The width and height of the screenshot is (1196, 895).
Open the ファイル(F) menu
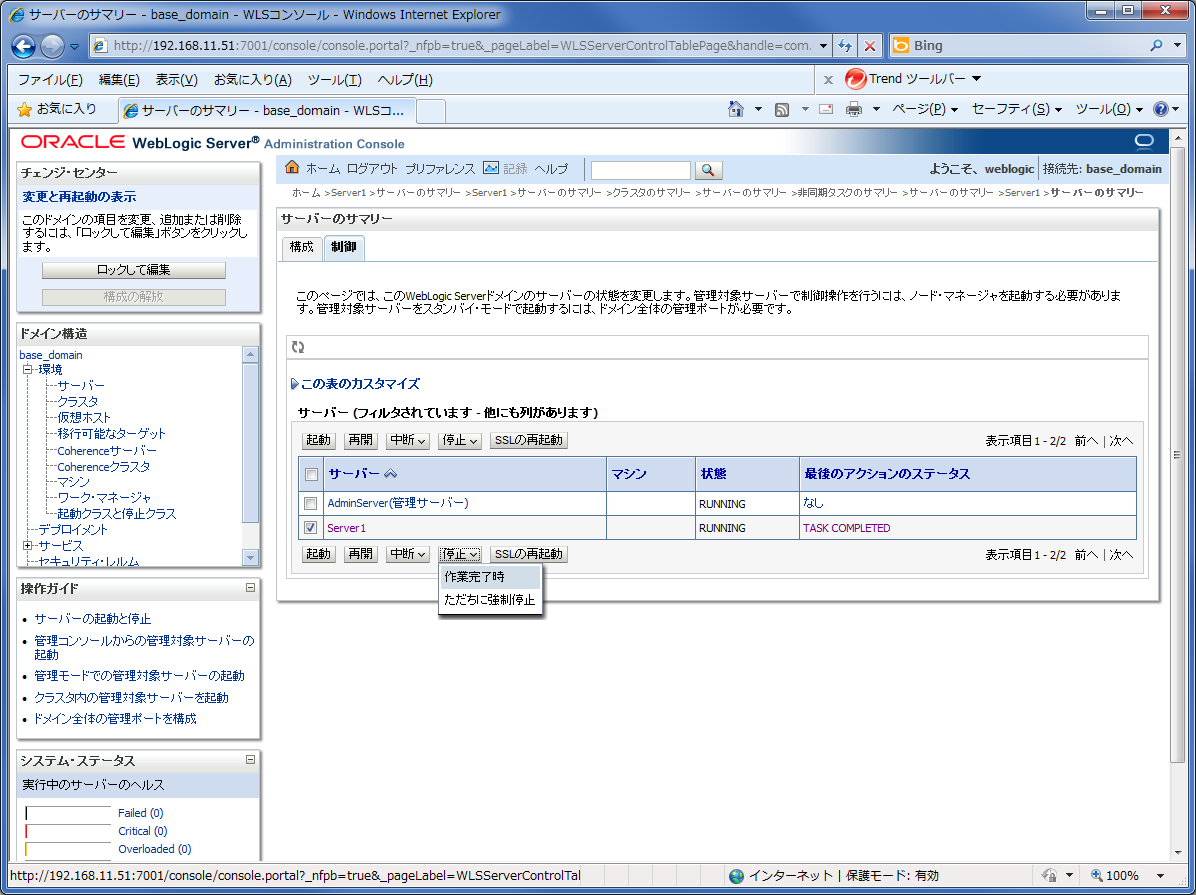(x=50, y=79)
